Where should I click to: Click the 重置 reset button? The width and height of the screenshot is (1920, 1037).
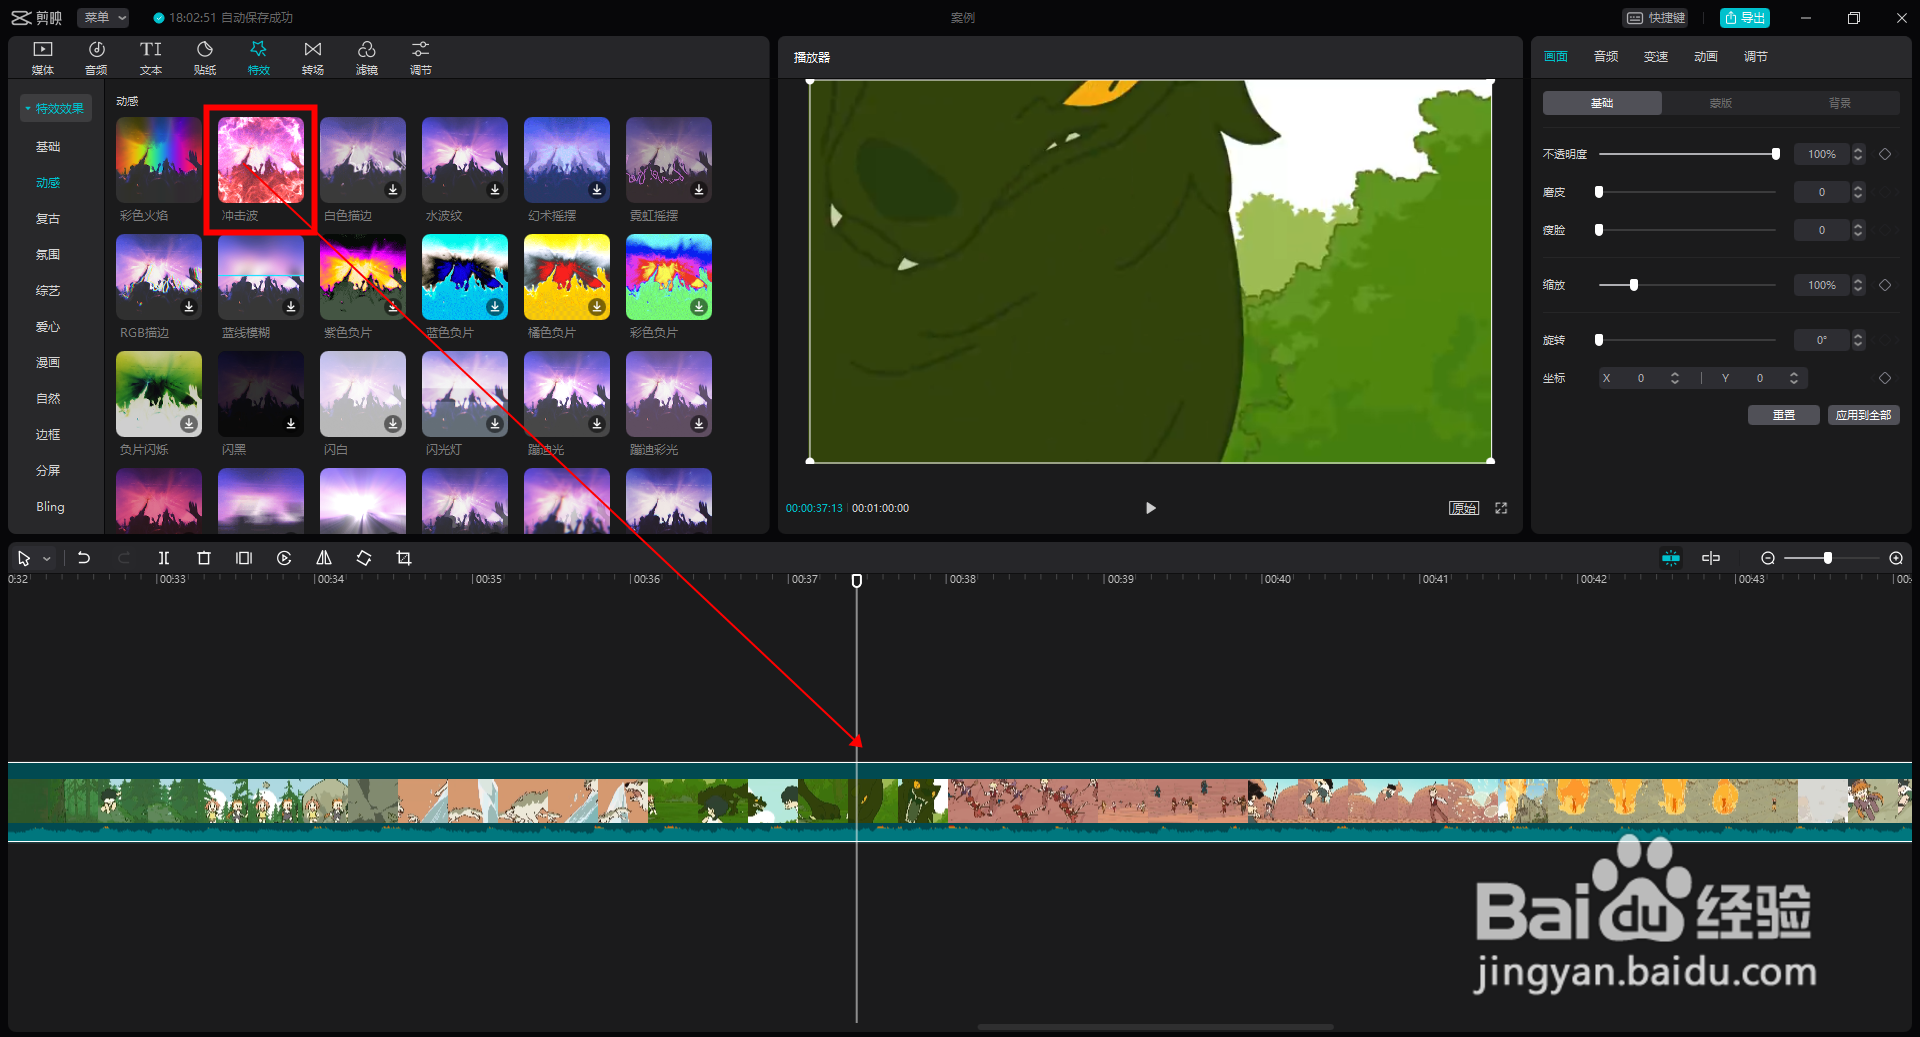1784,415
